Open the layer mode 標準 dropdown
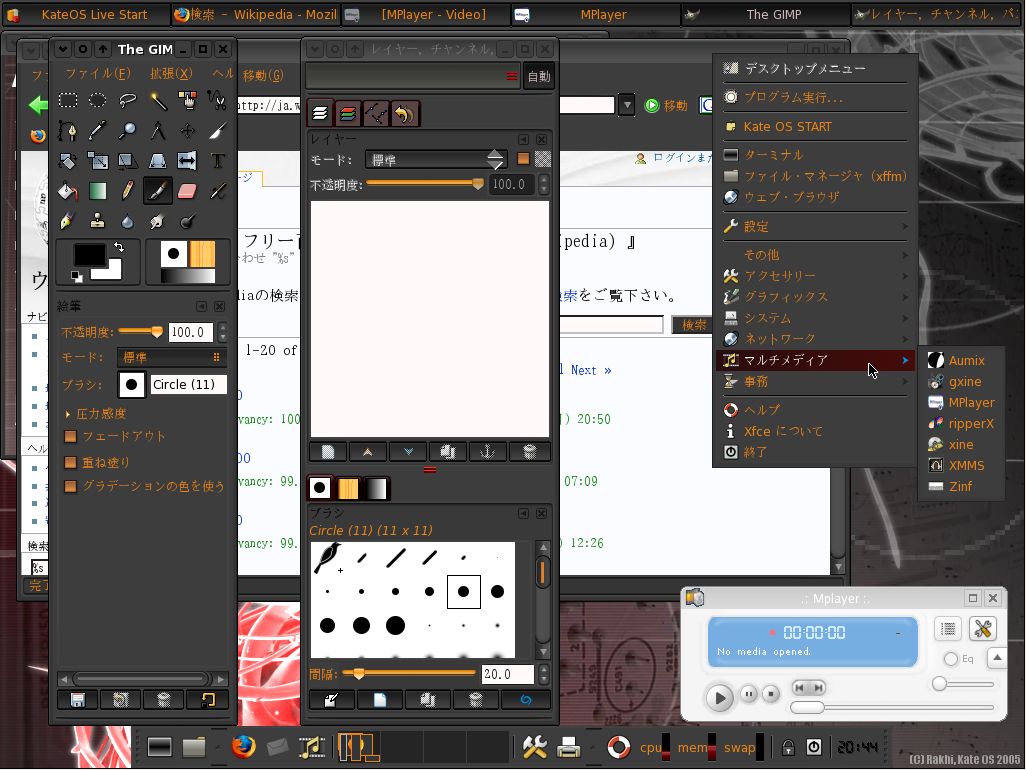Screen dimensions: 1026x770 [435, 160]
